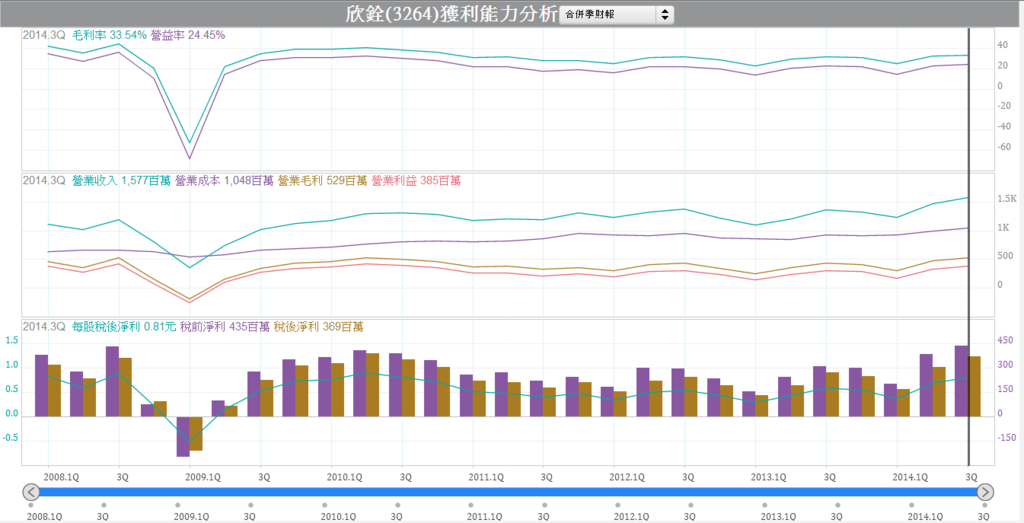Click the gold negative bar at 2009.1Q
The height and width of the screenshot is (523, 1024).
coord(196,434)
